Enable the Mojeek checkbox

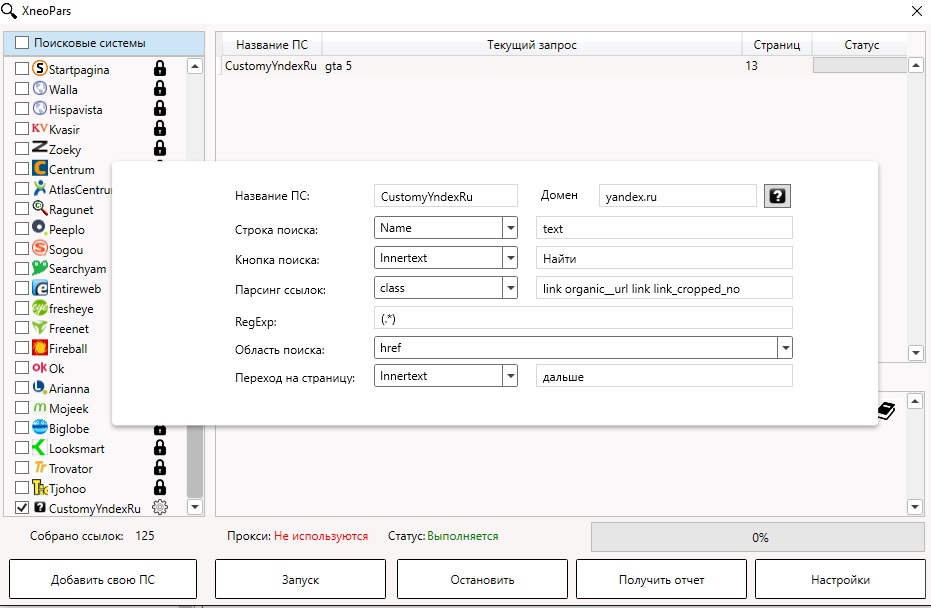22,408
